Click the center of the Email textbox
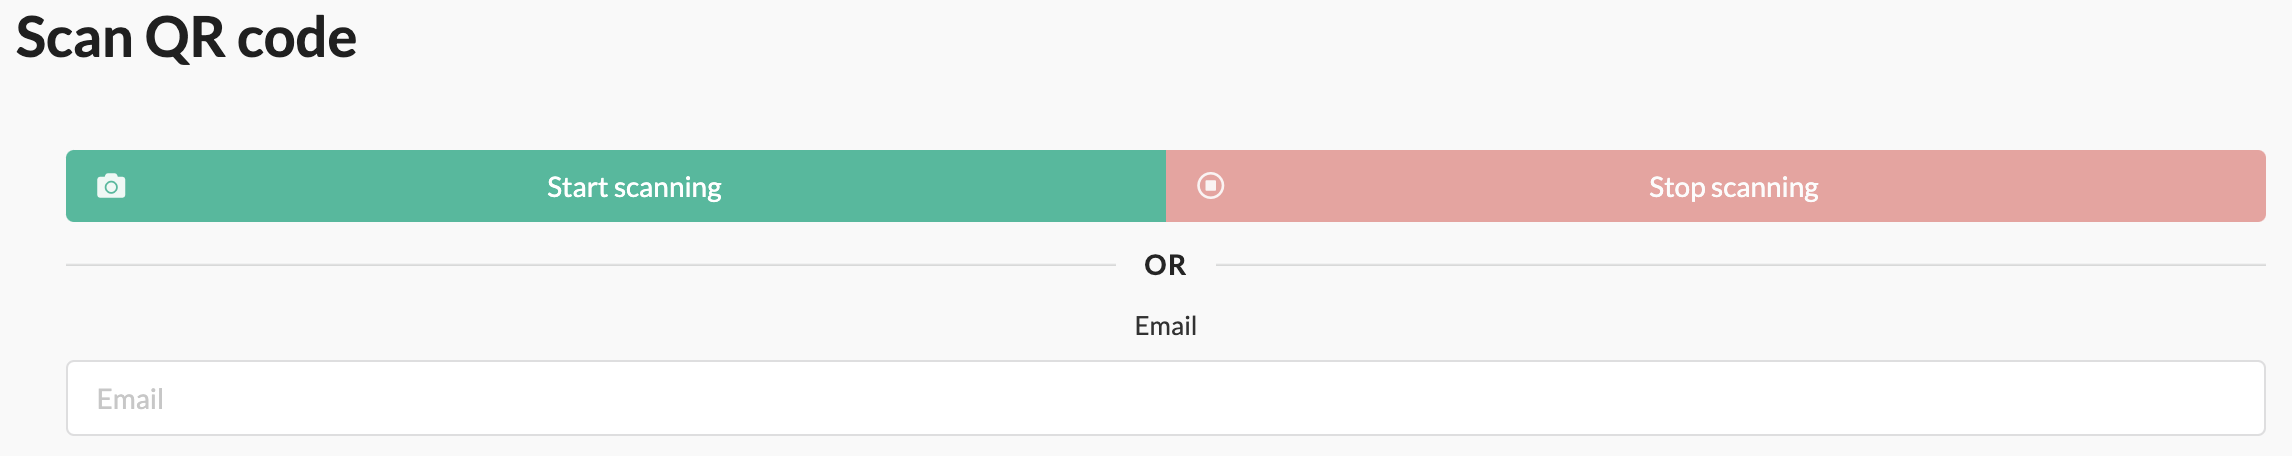This screenshot has width=2292, height=456. pos(1165,398)
